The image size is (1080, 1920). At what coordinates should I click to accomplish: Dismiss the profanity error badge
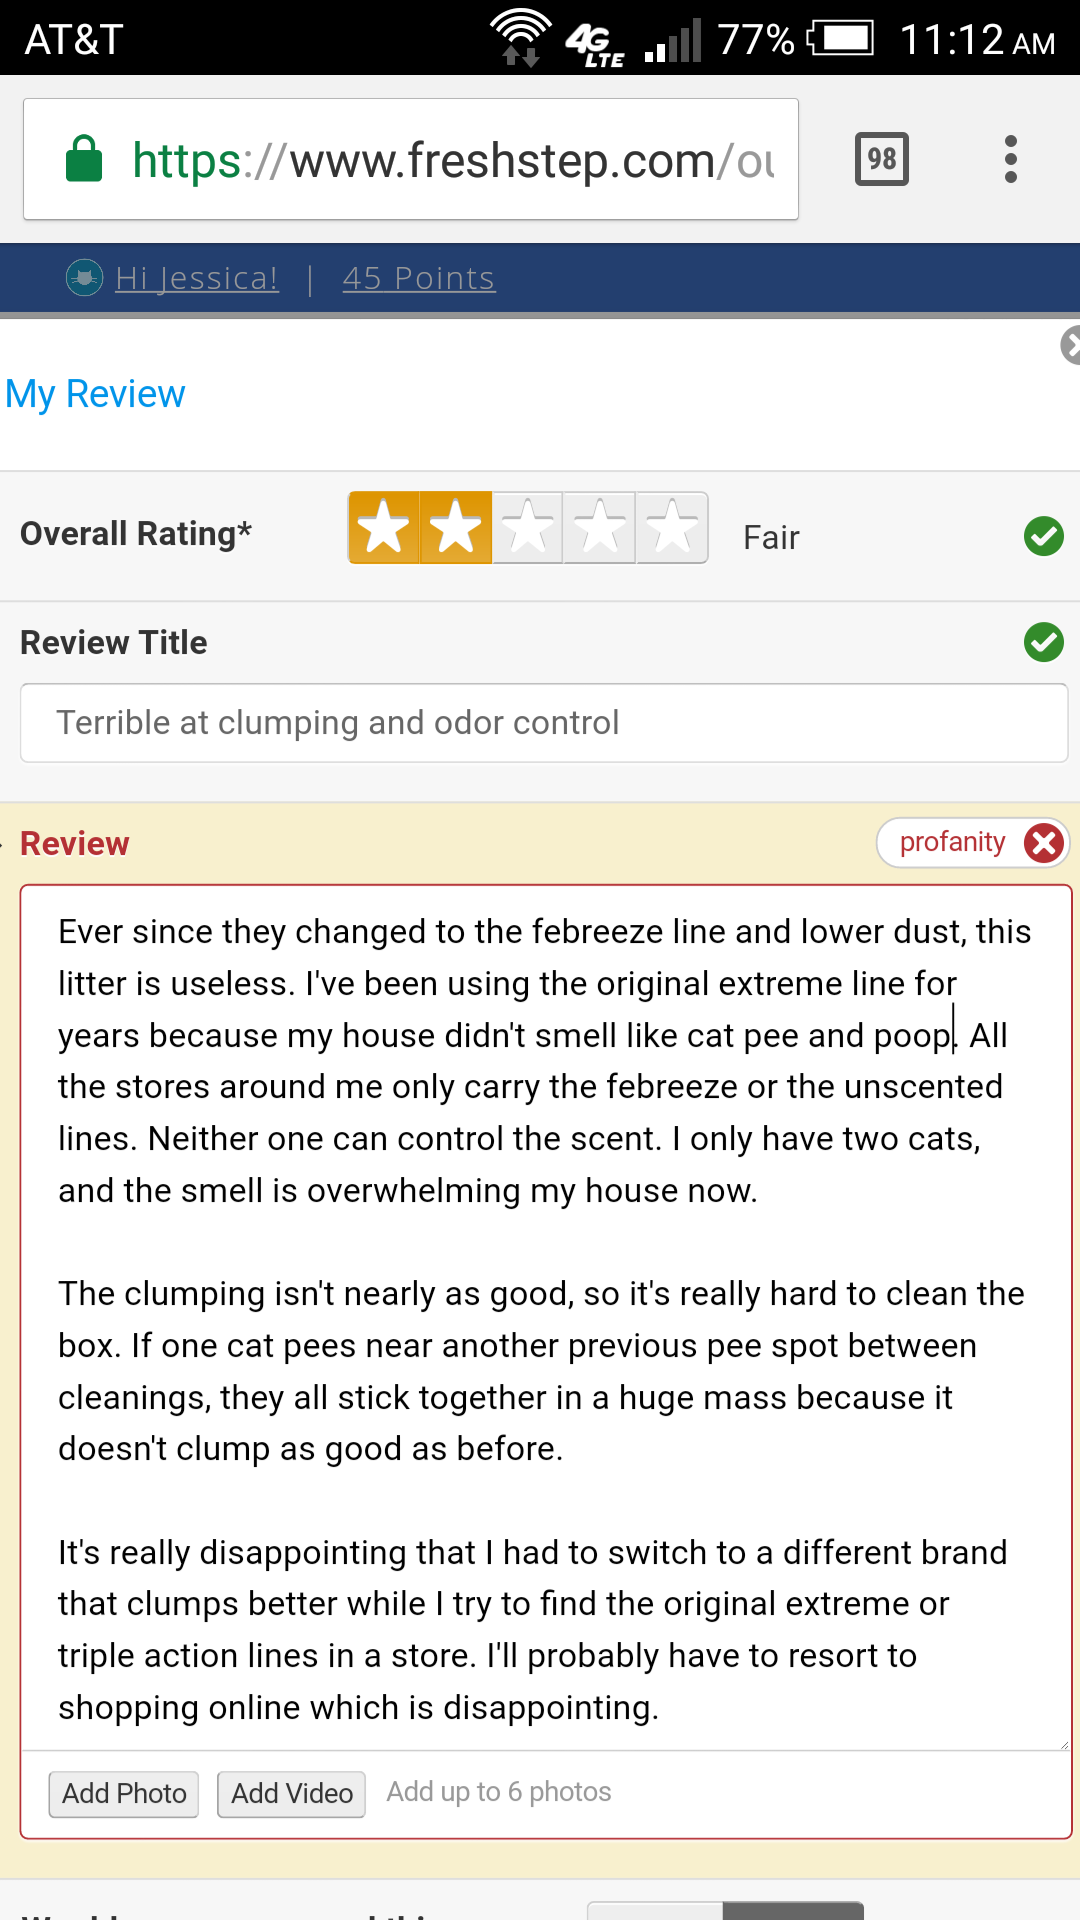[1044, 843]
